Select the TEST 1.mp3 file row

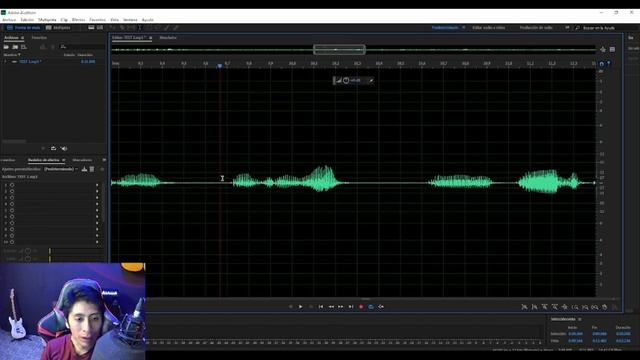53,62
